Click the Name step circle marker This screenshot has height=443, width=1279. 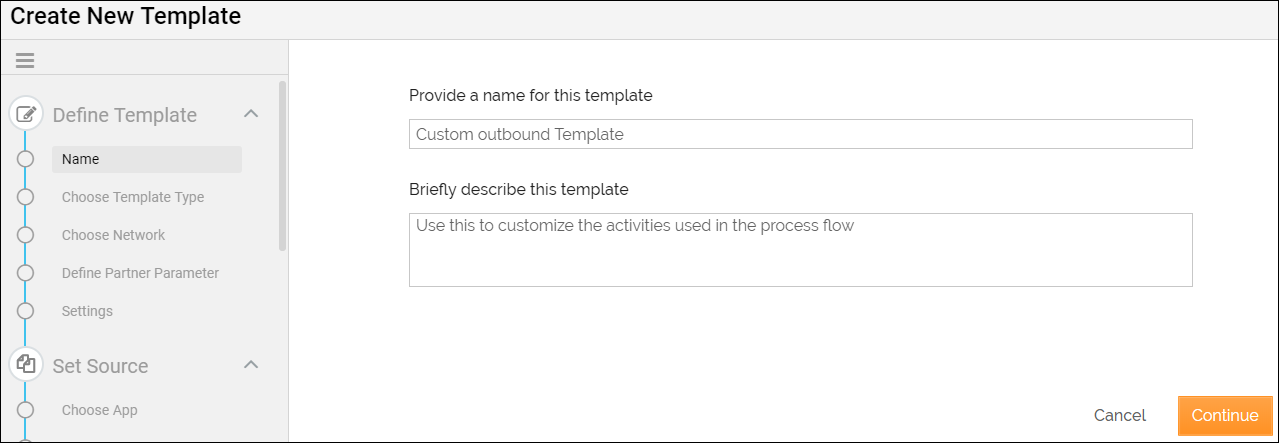pyautogui.click(x=26, y=159)
